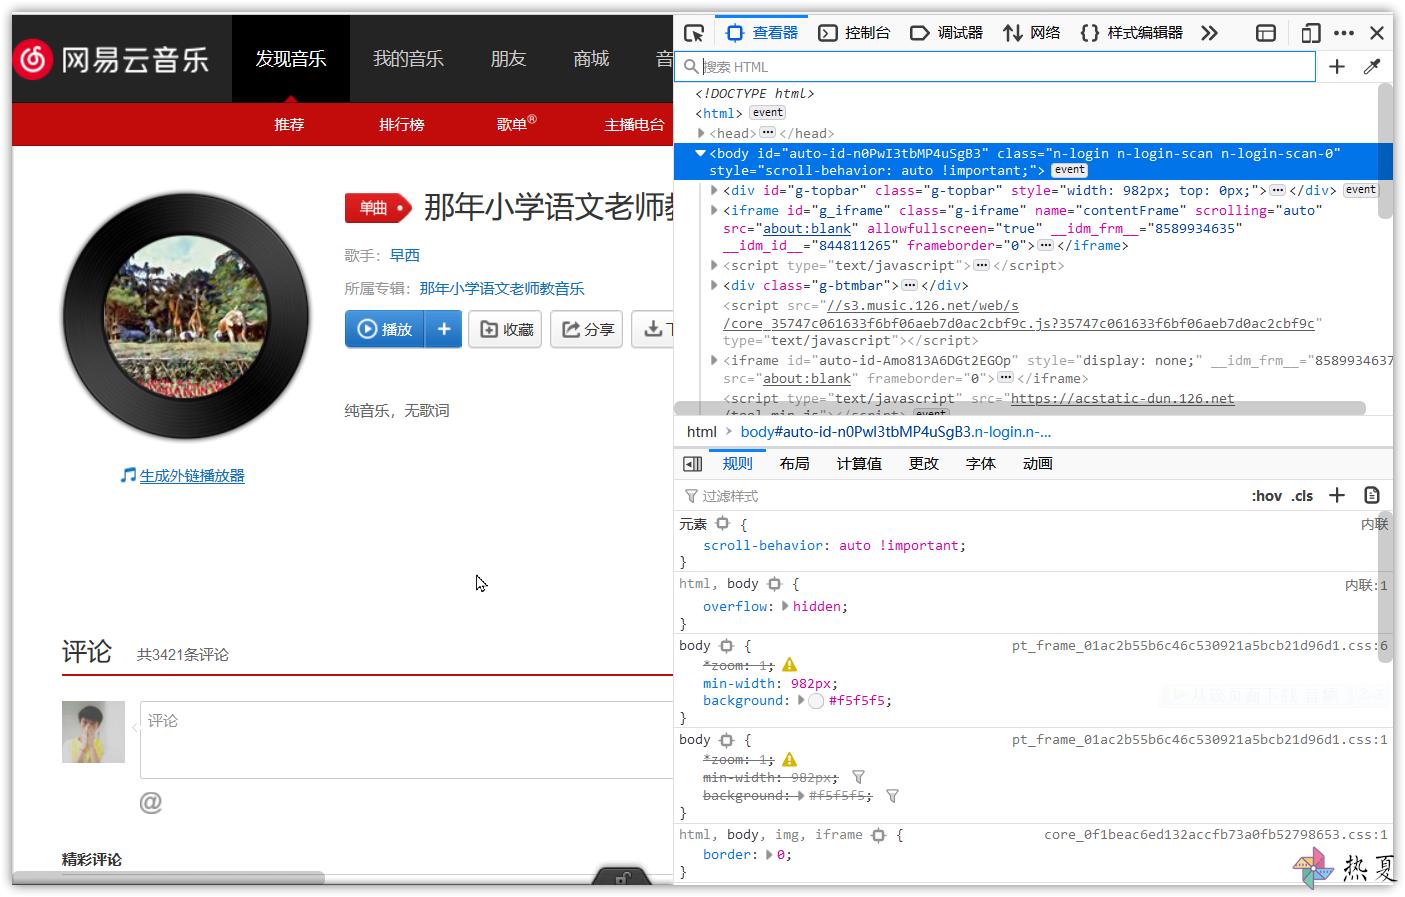Click the create new node plus icon
Screen dimensions: 1405x897
point(1337,67)
